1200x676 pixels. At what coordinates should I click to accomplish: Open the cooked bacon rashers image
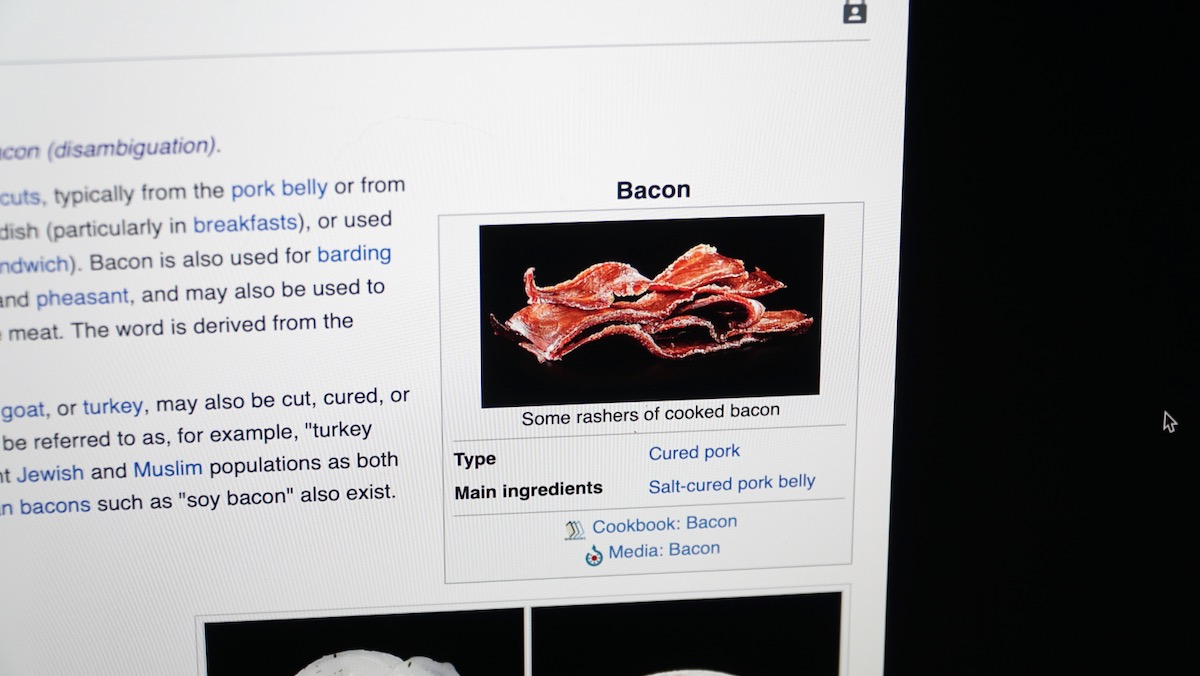(x=651, y=309)
